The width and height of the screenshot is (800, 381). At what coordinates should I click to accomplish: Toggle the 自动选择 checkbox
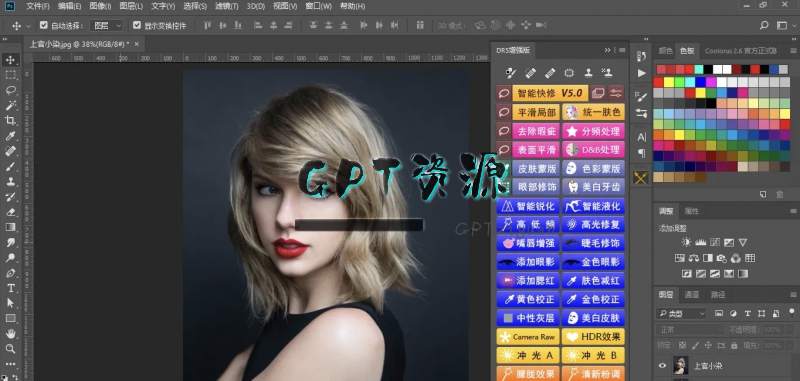43,25
